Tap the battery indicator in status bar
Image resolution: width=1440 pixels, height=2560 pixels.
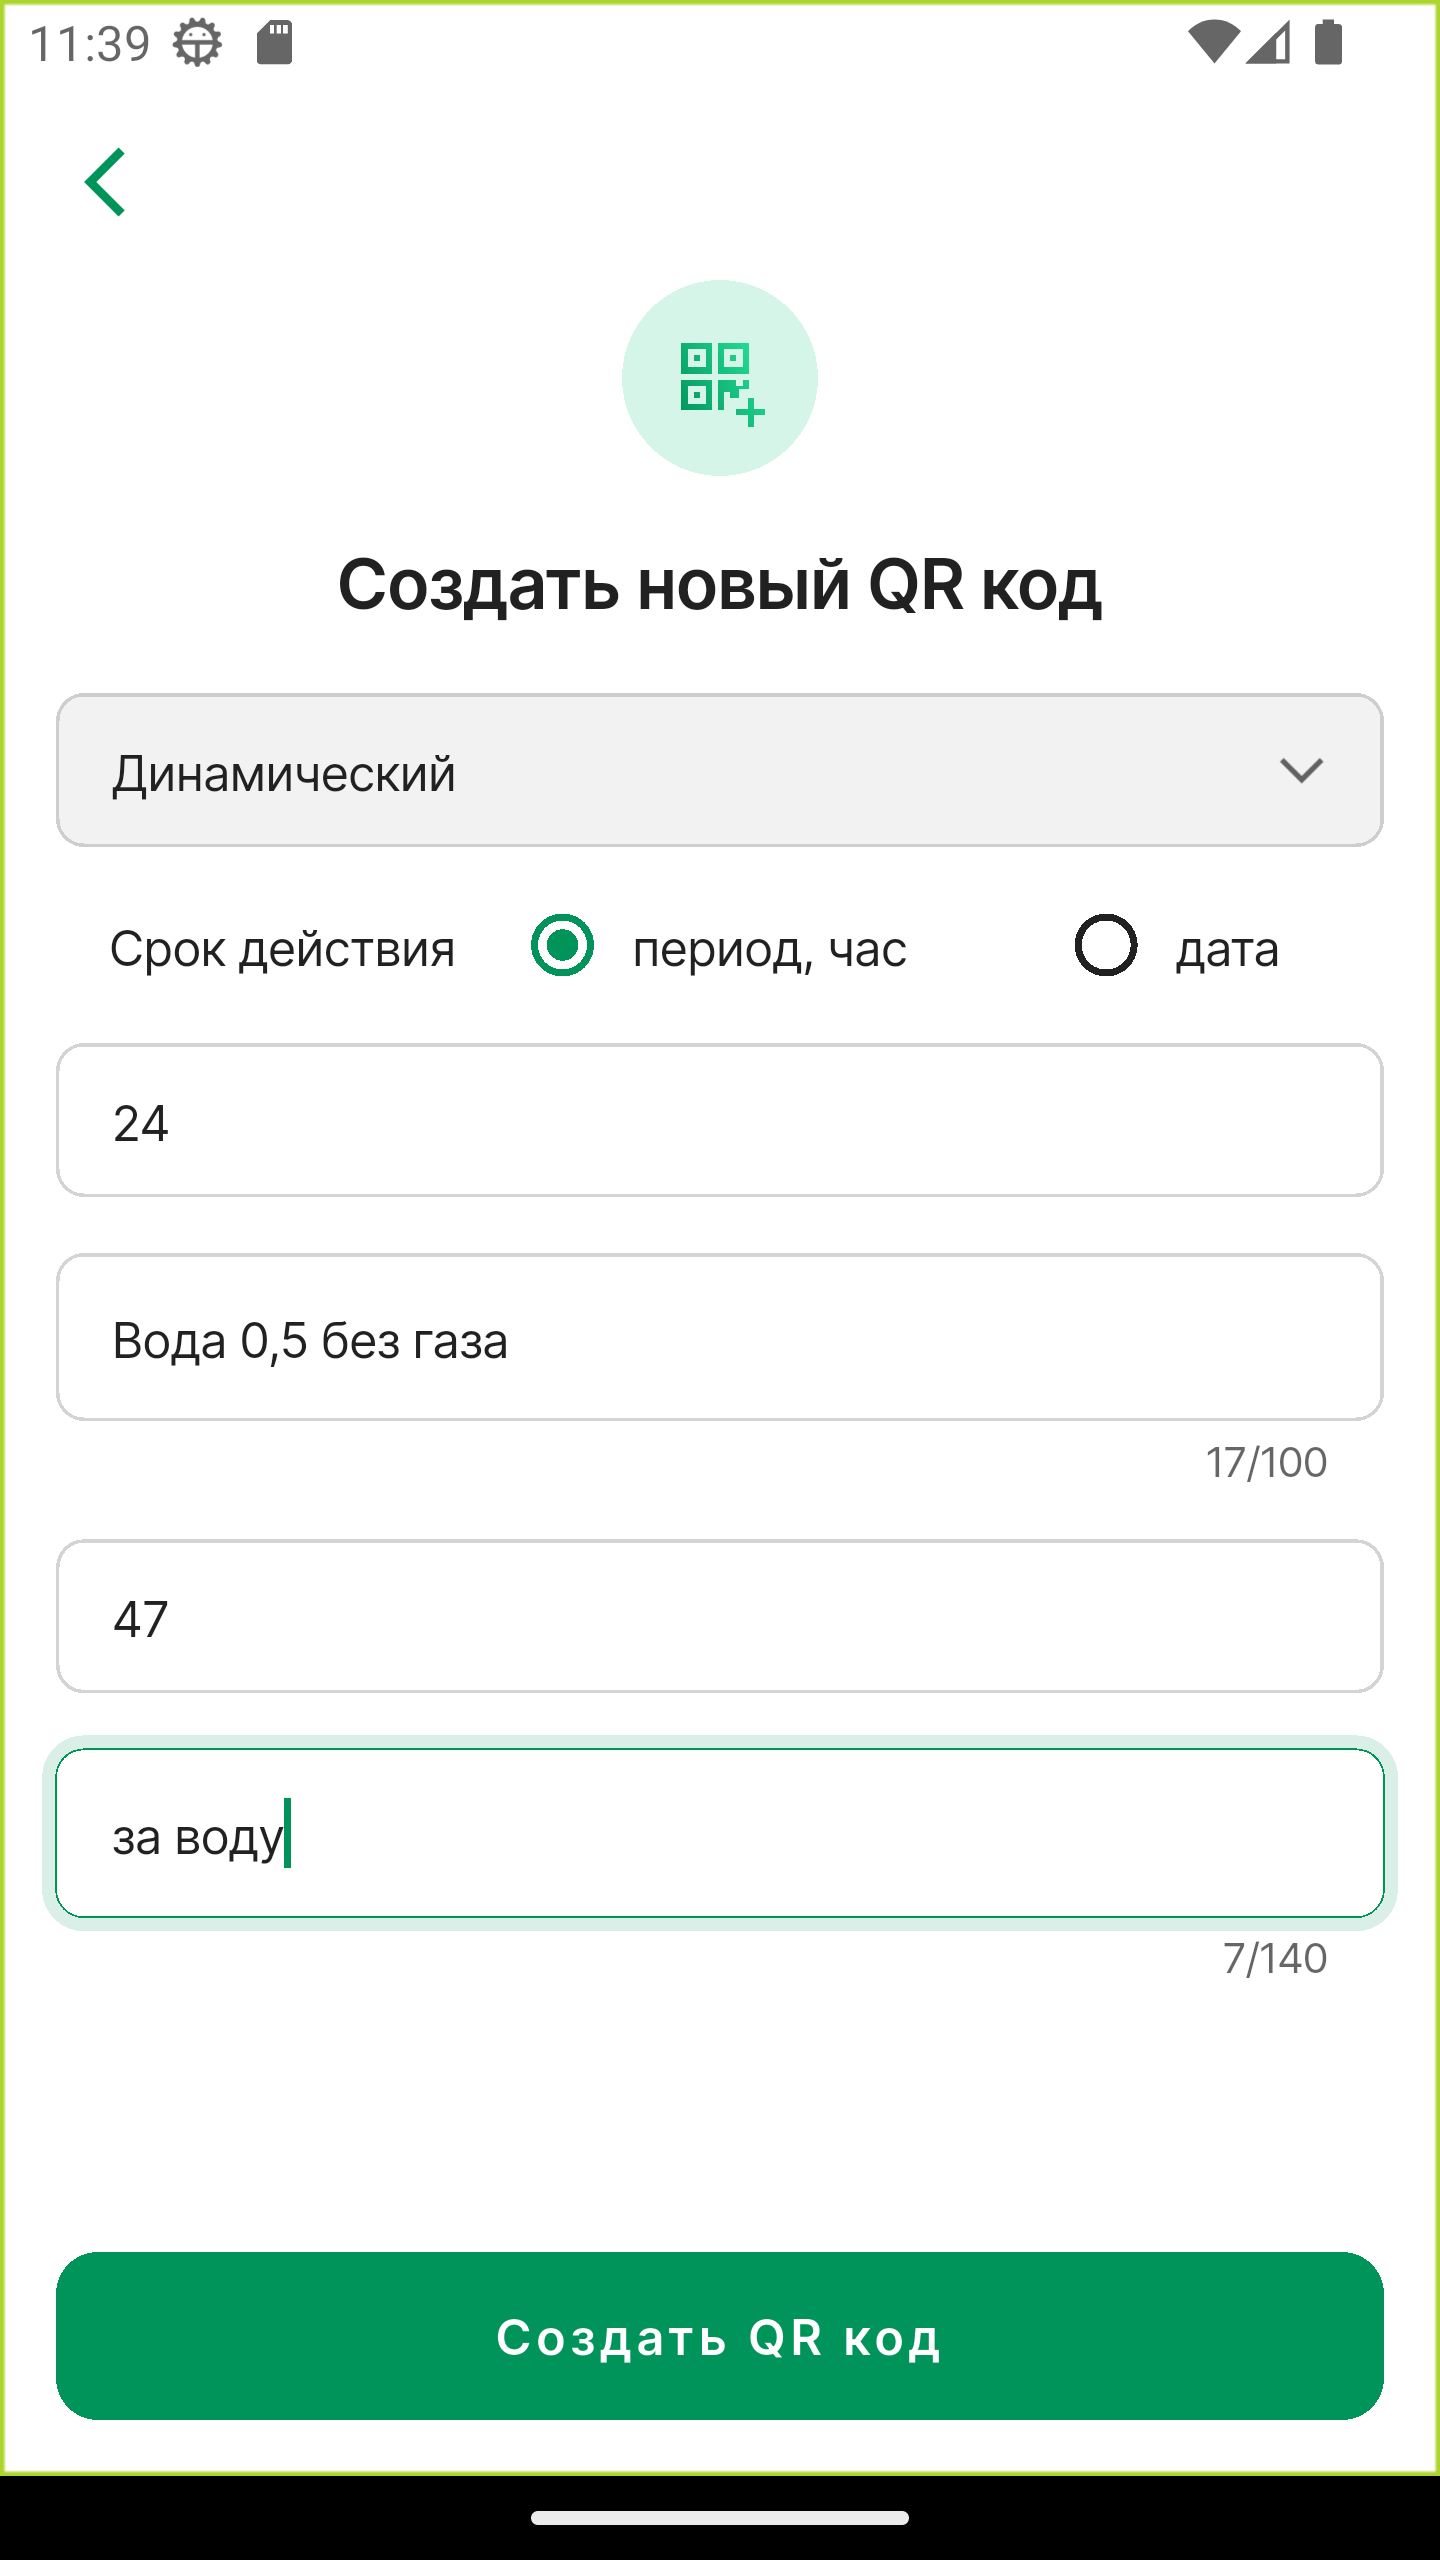click(1328, 42)
